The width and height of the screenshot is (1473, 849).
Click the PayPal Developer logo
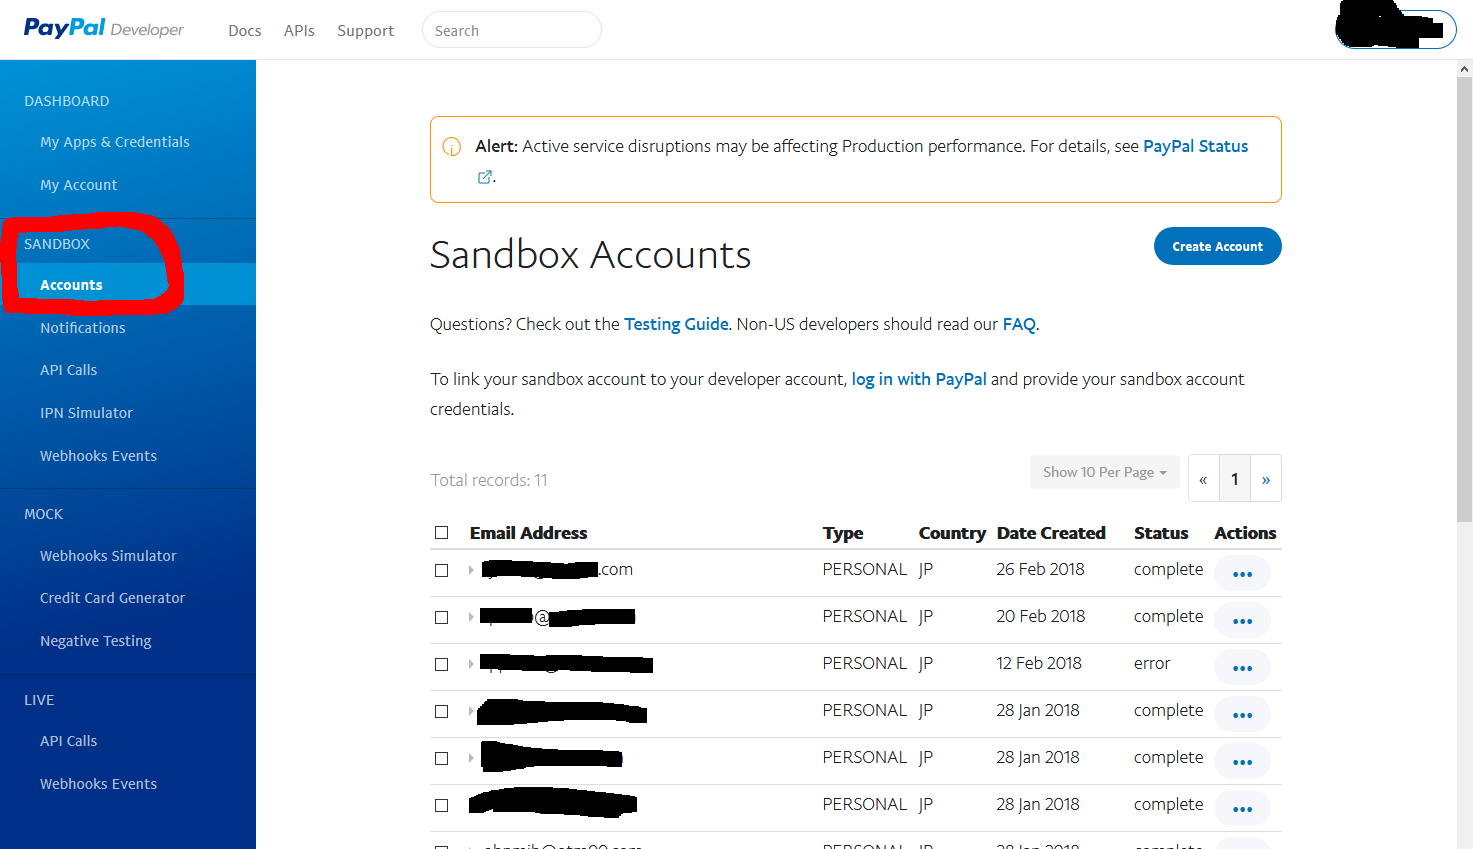(x=103, y=29)
